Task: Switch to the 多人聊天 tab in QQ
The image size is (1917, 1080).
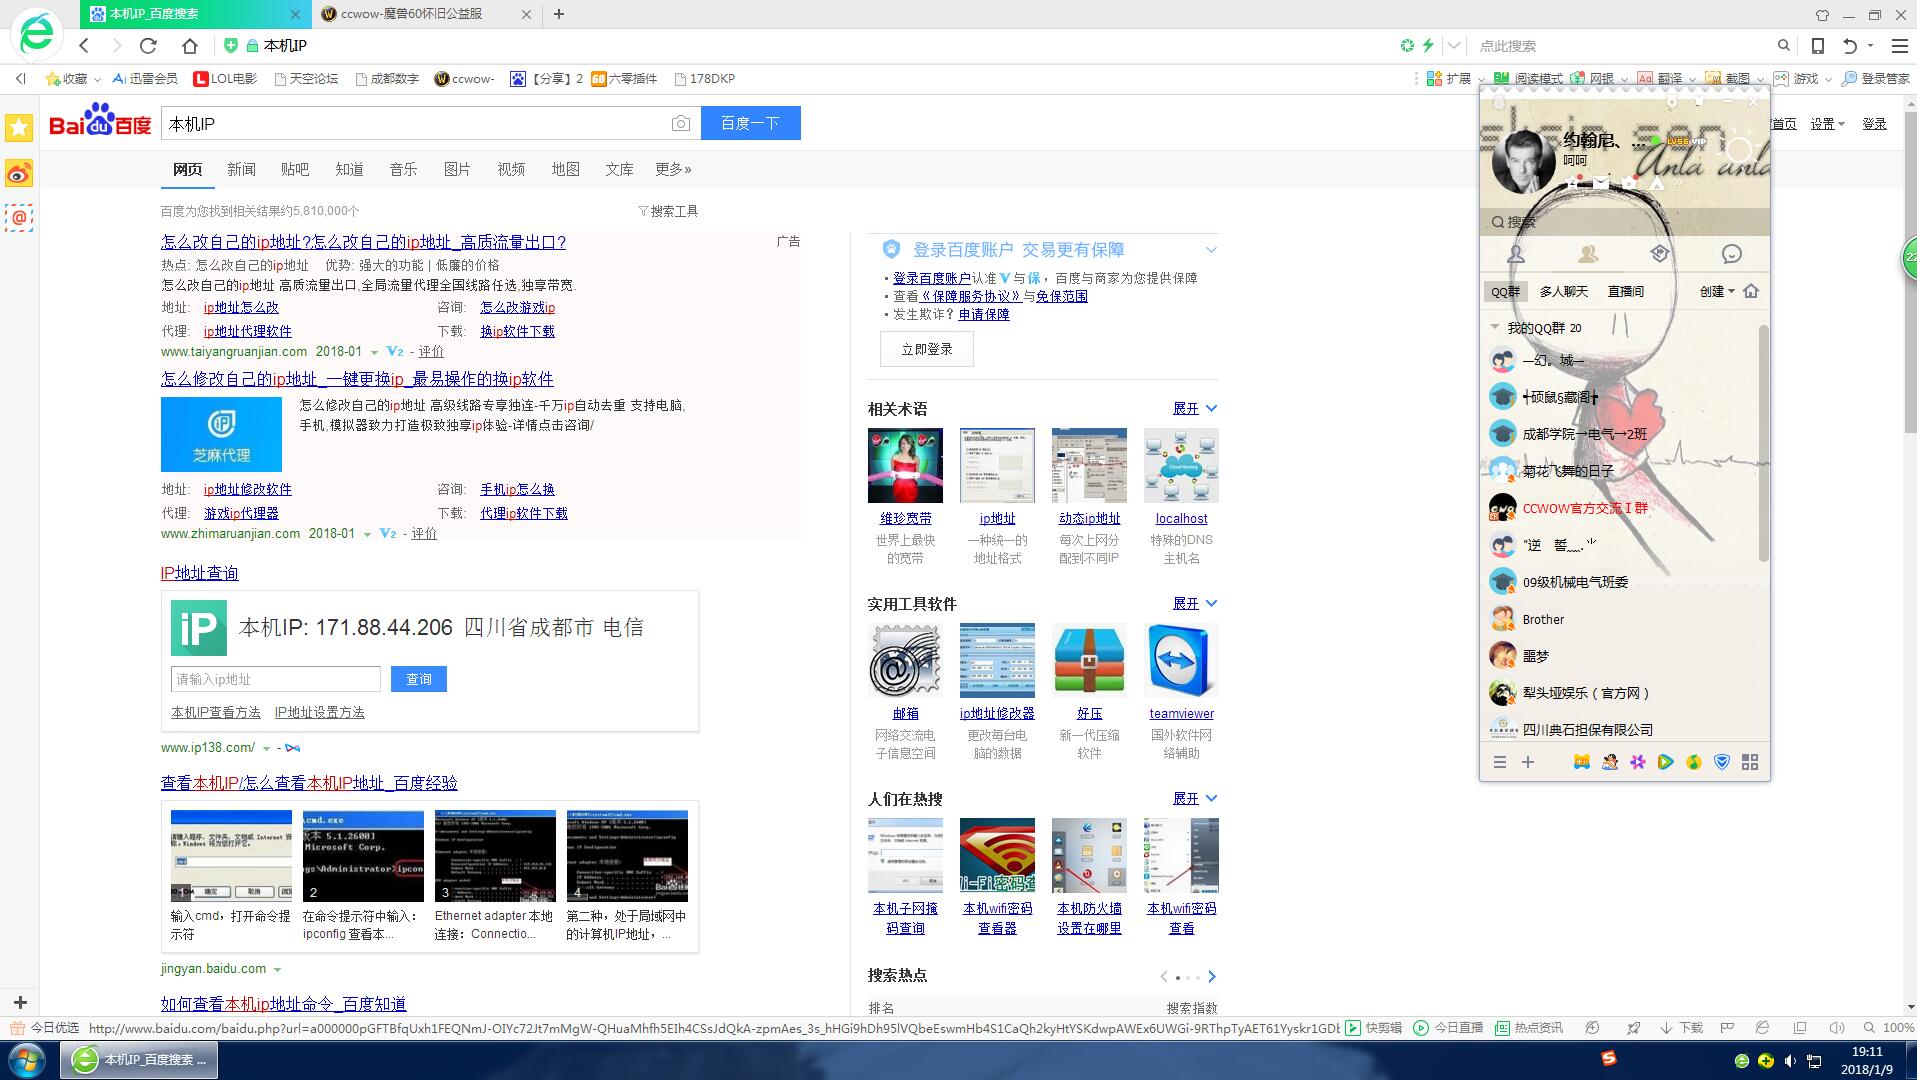Action: [x=1564, y=291]
